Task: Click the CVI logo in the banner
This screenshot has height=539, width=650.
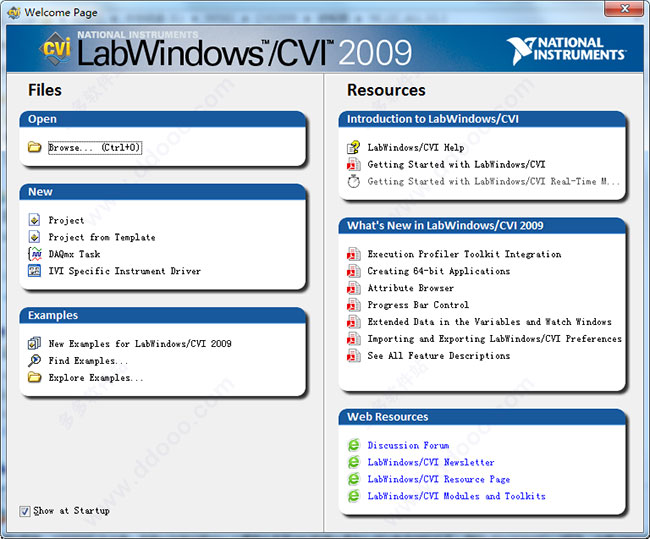Action: pyautogui.click(x=56, y=49)
